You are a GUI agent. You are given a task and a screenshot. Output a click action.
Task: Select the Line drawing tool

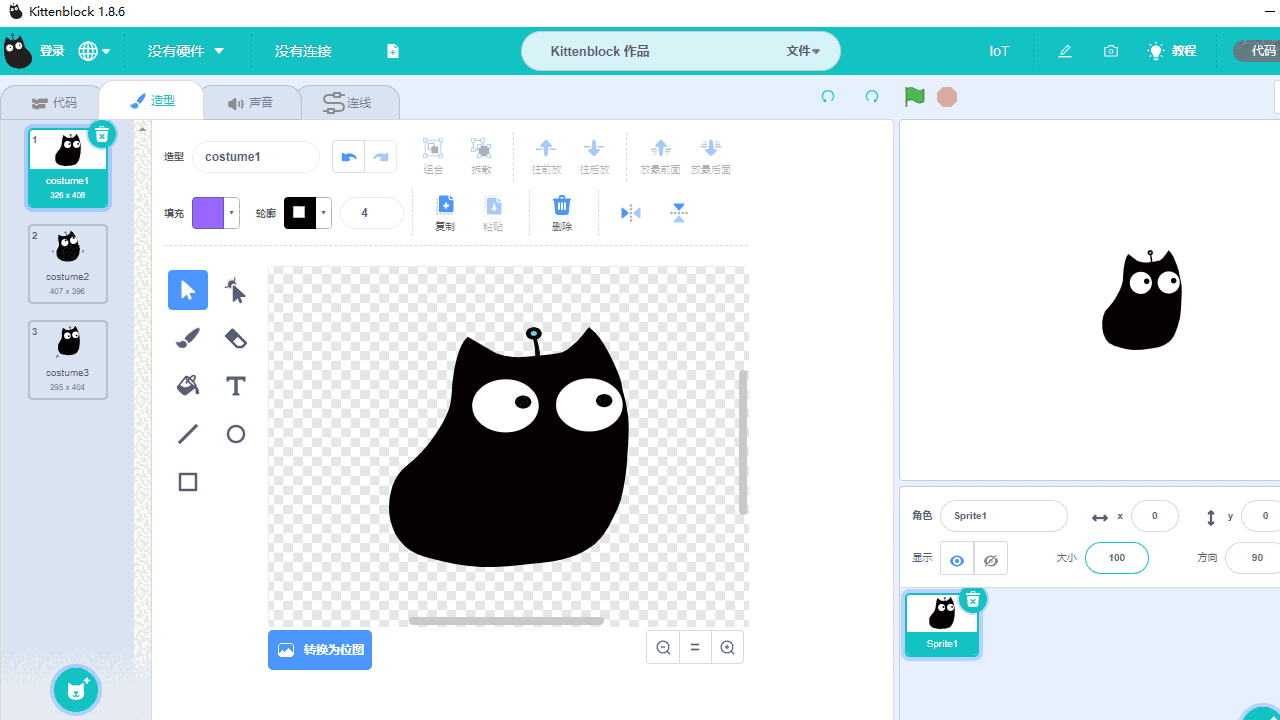188,434
